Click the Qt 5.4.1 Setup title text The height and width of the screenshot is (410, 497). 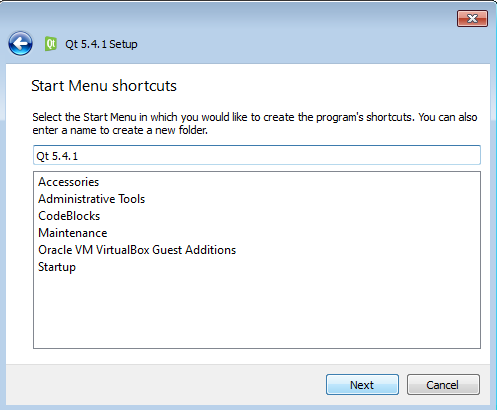101,44
